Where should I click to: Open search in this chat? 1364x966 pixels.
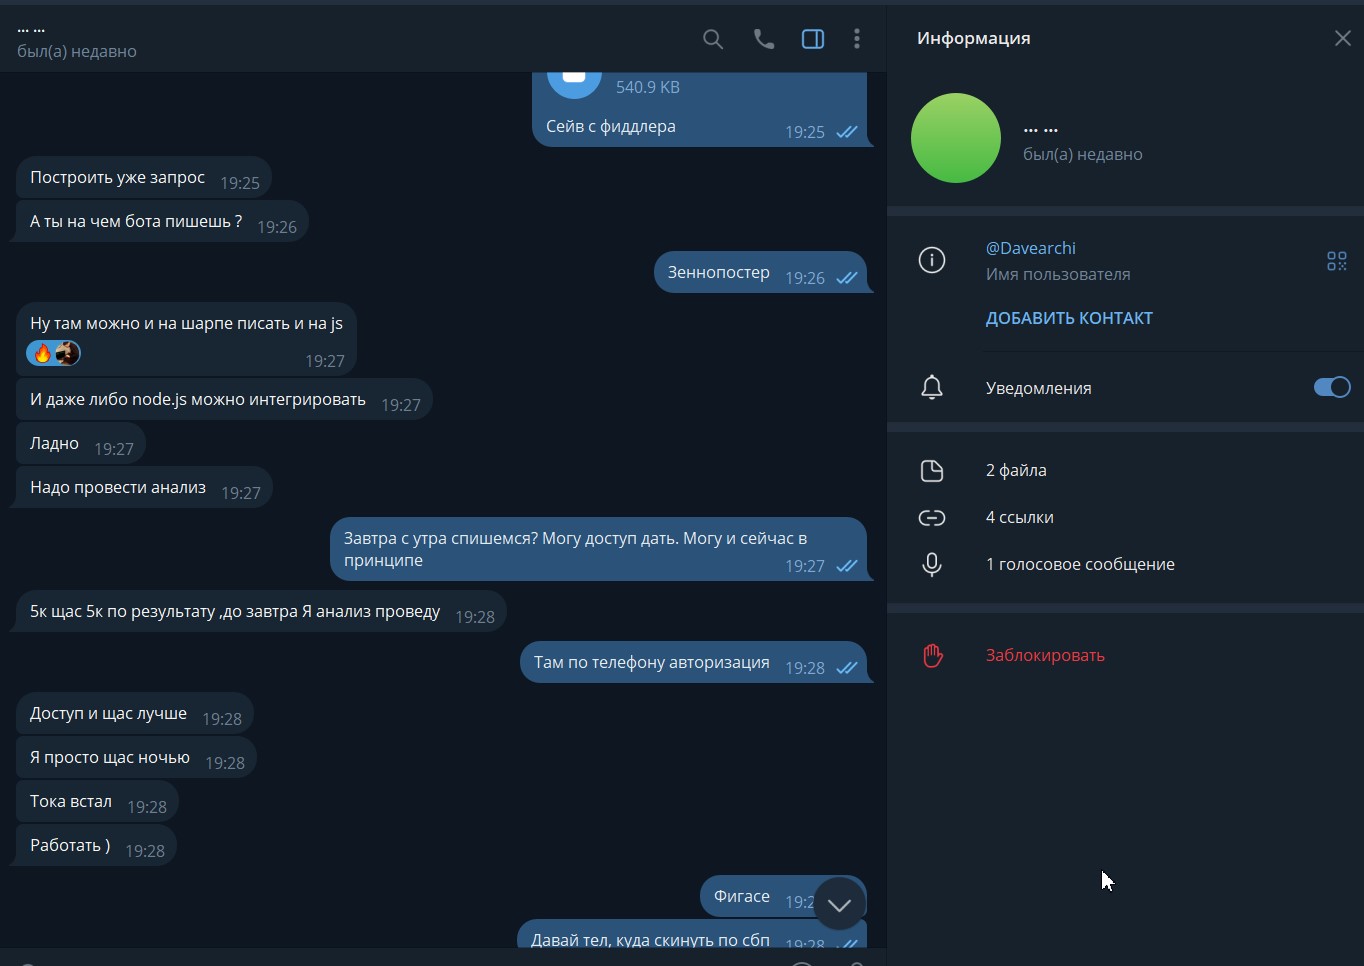pos(713,39)
